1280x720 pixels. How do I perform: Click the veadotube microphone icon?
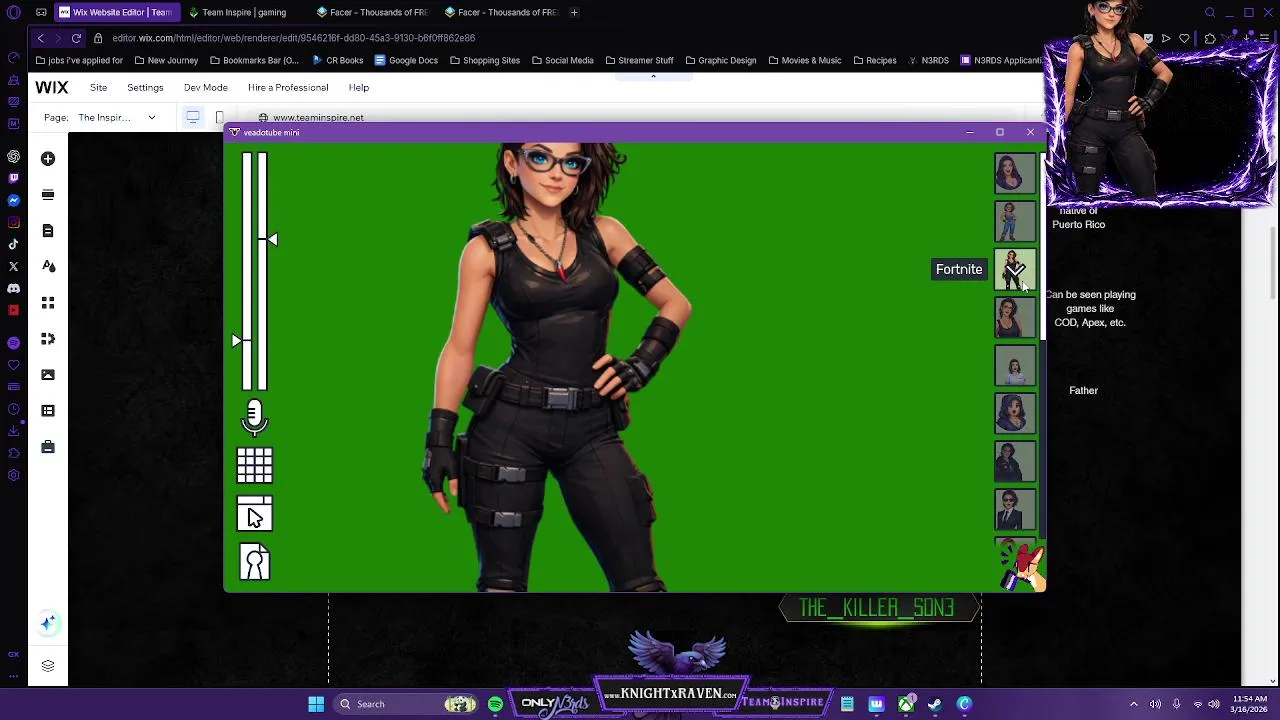click(254, 417)
